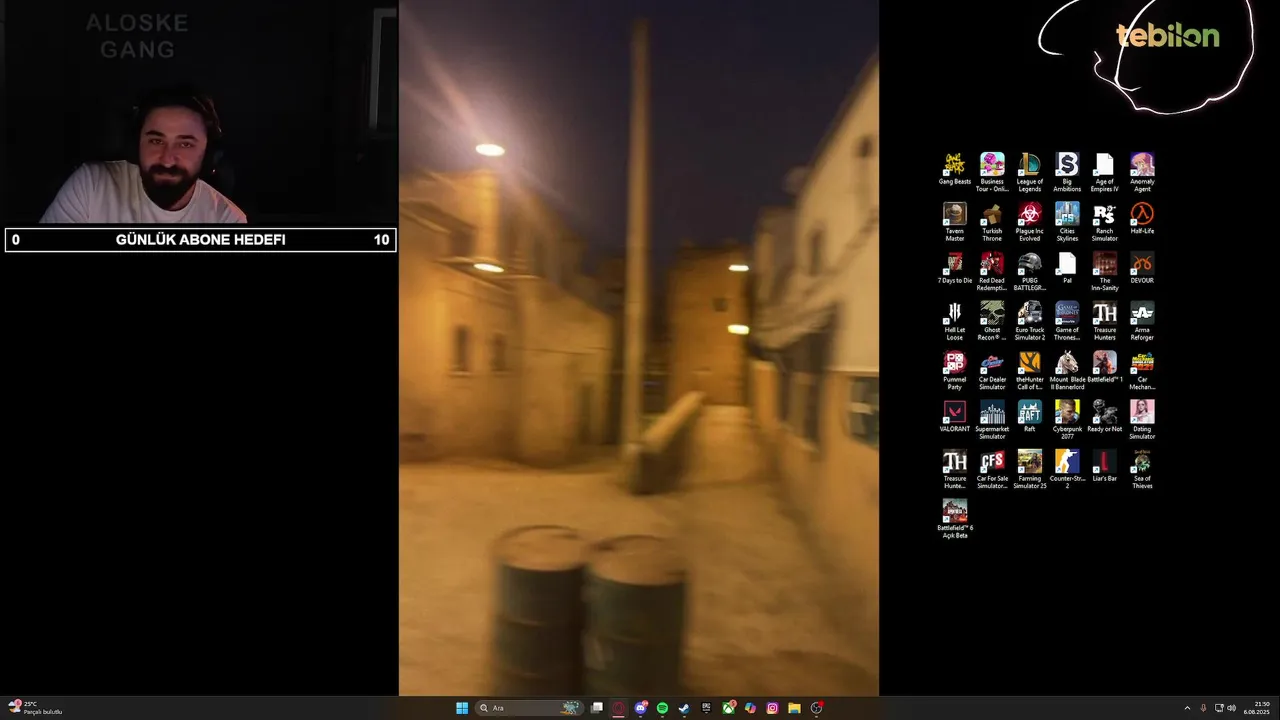Click theHunter Call of the Wild icon
The width and height of the screenshot is (1280, 720).
pyautogui.click(x=1030, y=370)
